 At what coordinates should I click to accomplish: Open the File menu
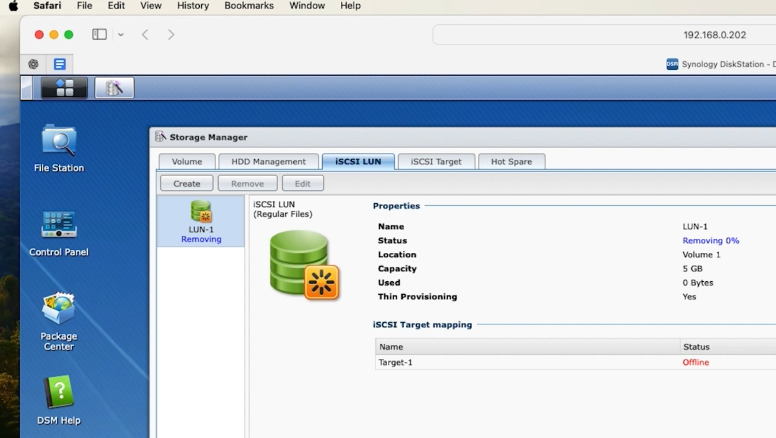85,6
